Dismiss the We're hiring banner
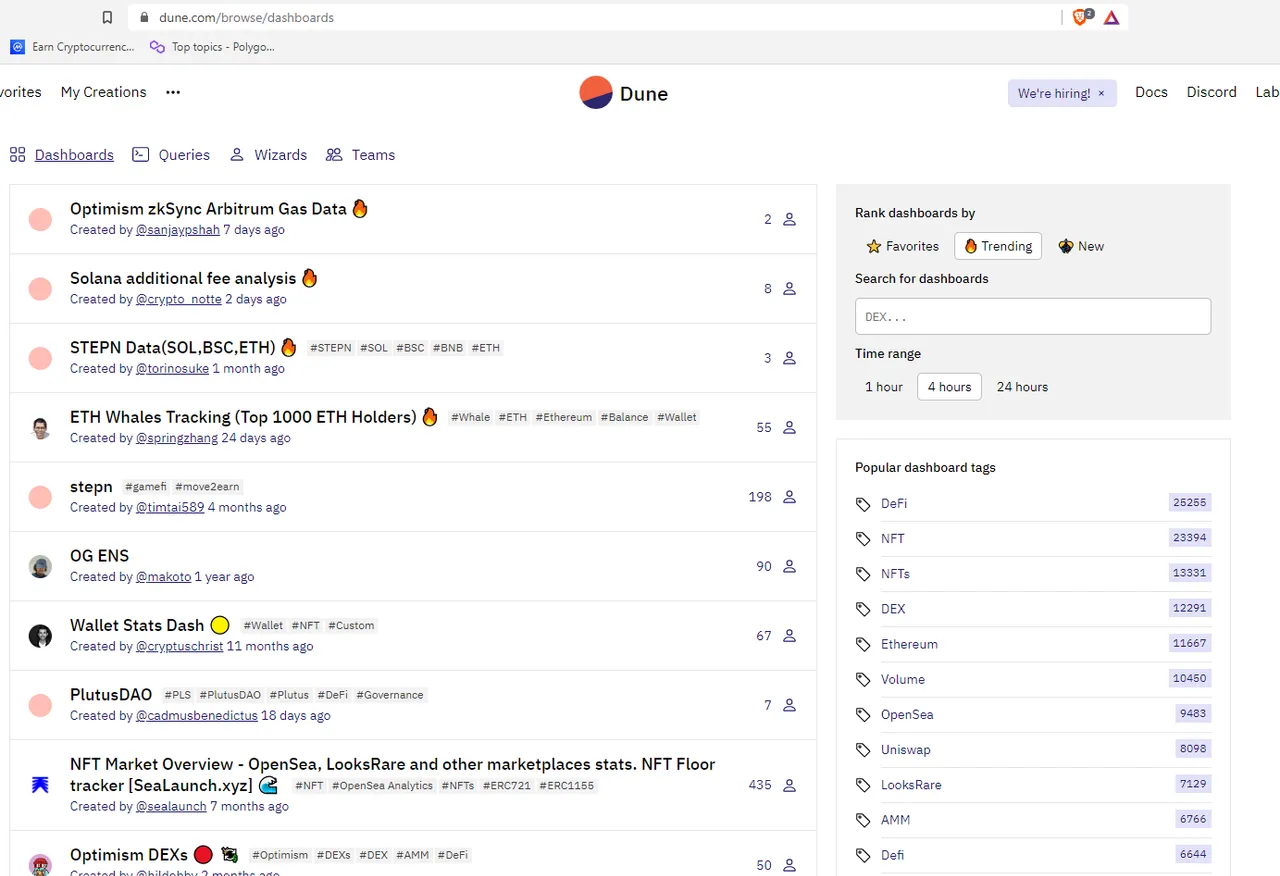This screenshot has height=876, width=1280. tap(1102, 93)
